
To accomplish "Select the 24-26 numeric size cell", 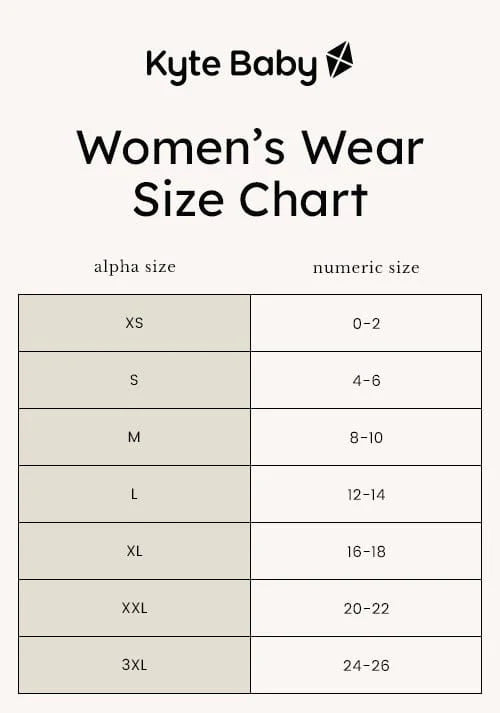I will [x=366, y=665].
